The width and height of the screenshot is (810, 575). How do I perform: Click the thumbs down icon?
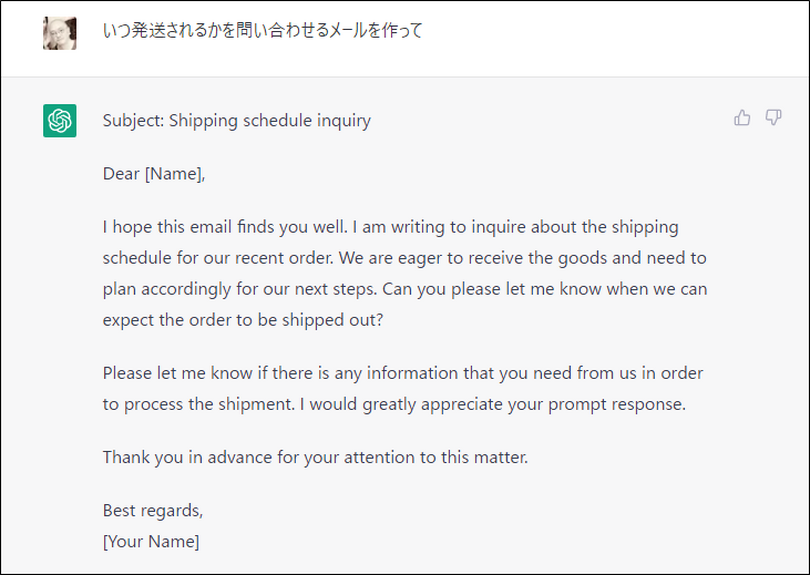[773, 118]
